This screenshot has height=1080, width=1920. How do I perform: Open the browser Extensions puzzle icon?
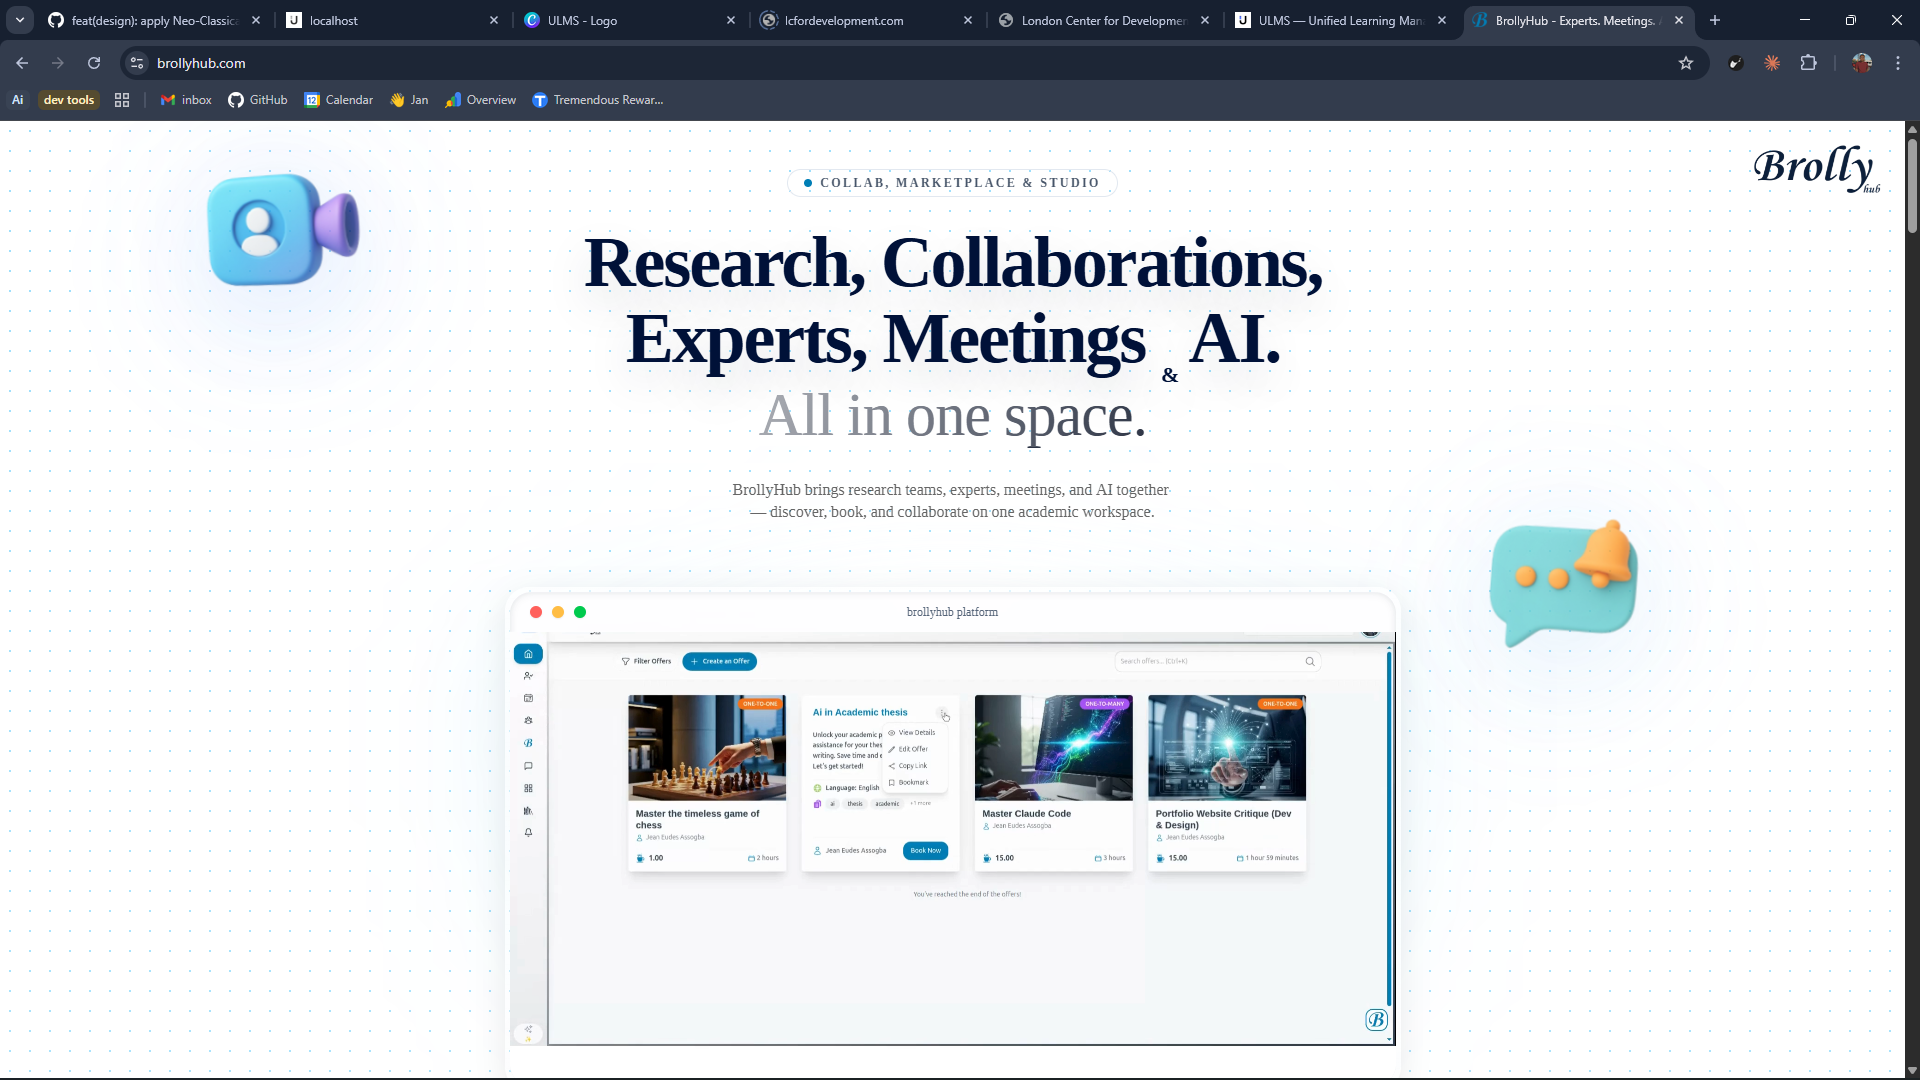point(1808,63)
